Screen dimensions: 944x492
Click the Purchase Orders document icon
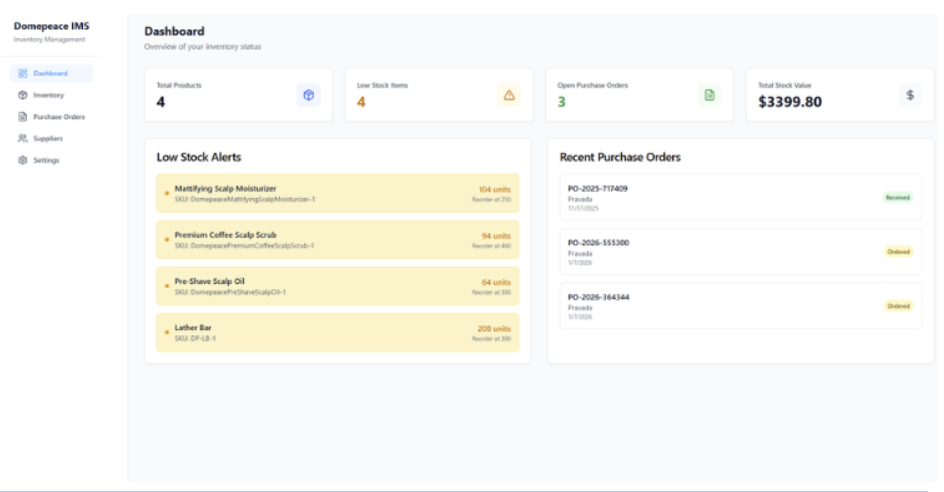coord(22,117)
